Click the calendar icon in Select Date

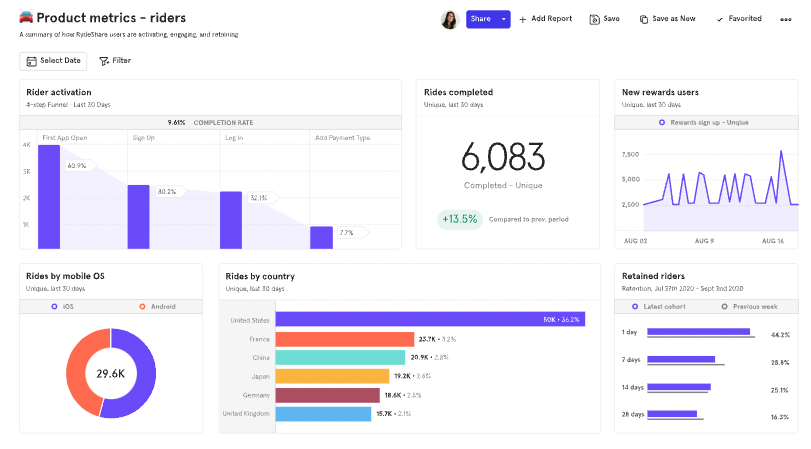[31, 61]
